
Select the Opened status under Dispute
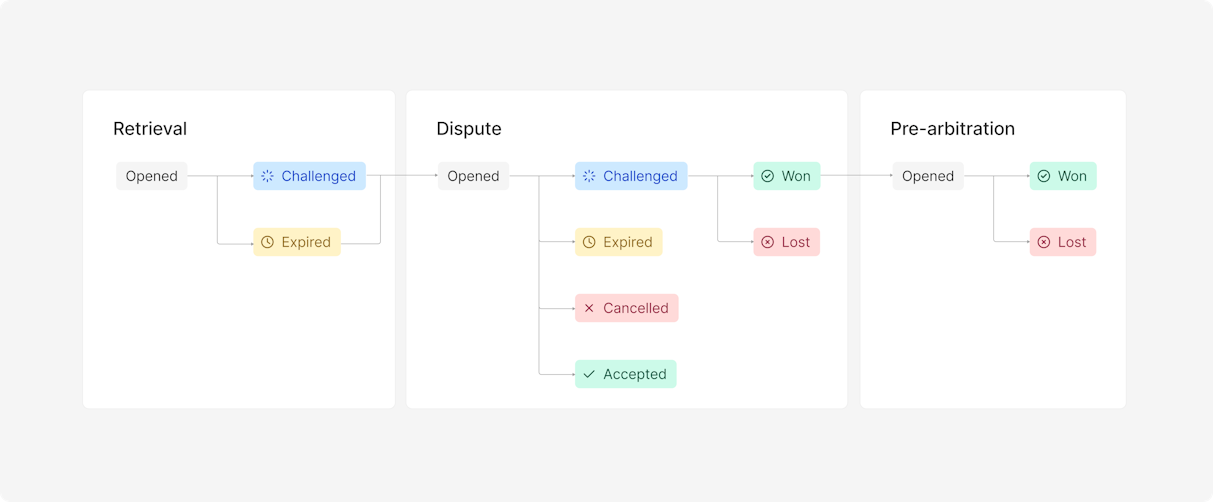[473, 176]
